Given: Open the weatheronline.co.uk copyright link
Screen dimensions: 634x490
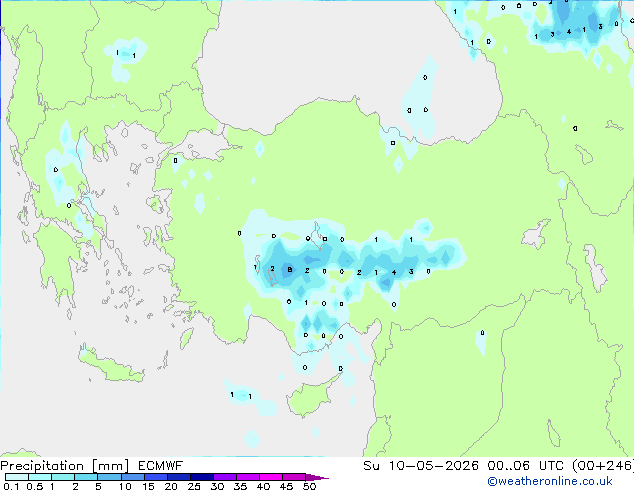Looking at the screenshot, I should (550, 481).
